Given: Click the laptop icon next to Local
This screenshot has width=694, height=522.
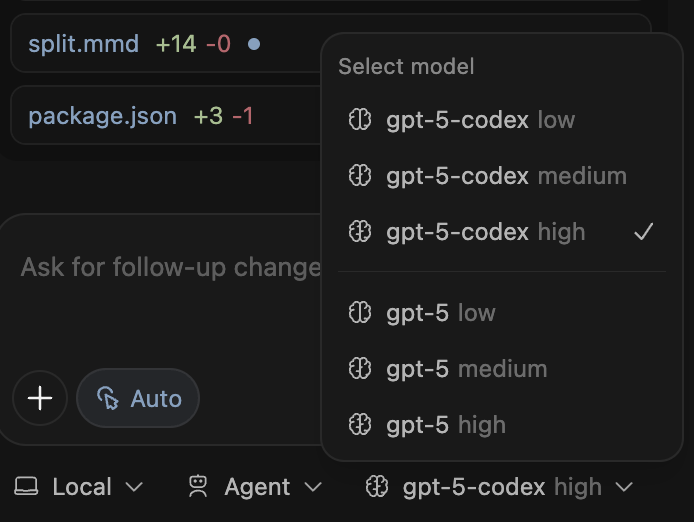Looking at the screenshot, I should pyautogui.click(x=26, y=487).
